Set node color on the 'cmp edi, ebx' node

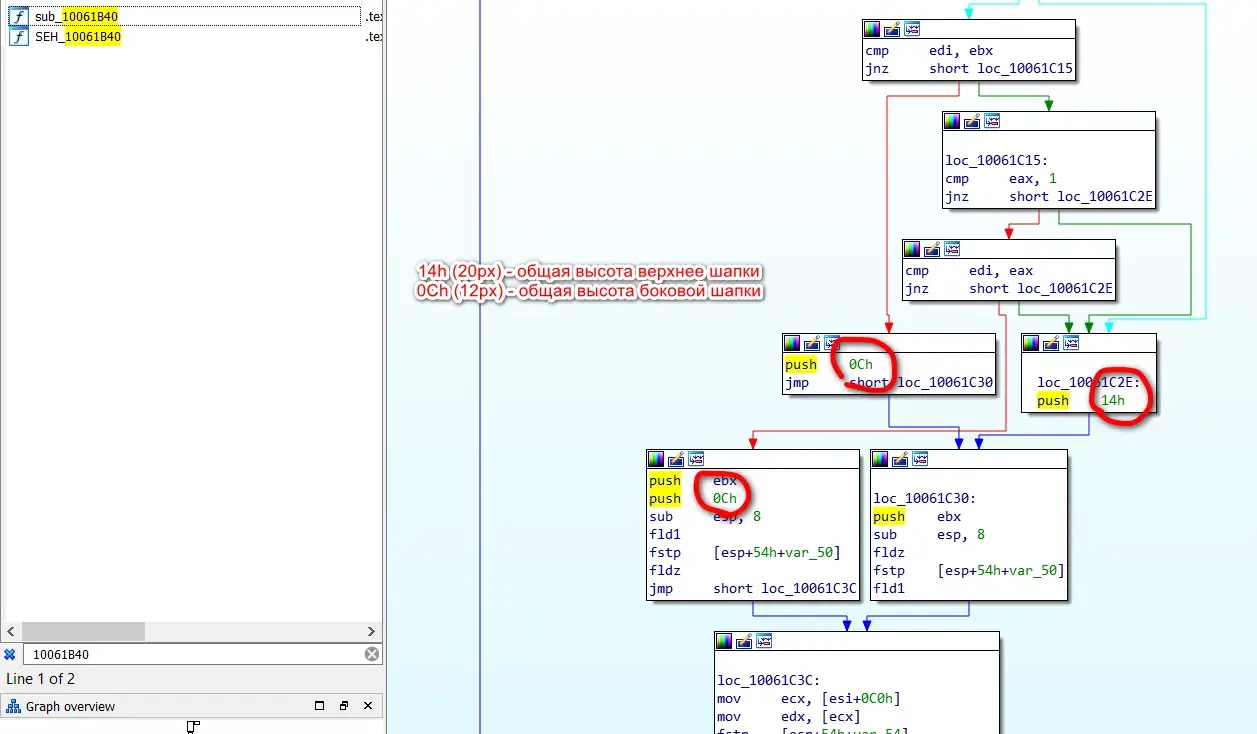[x=872, y=29]
